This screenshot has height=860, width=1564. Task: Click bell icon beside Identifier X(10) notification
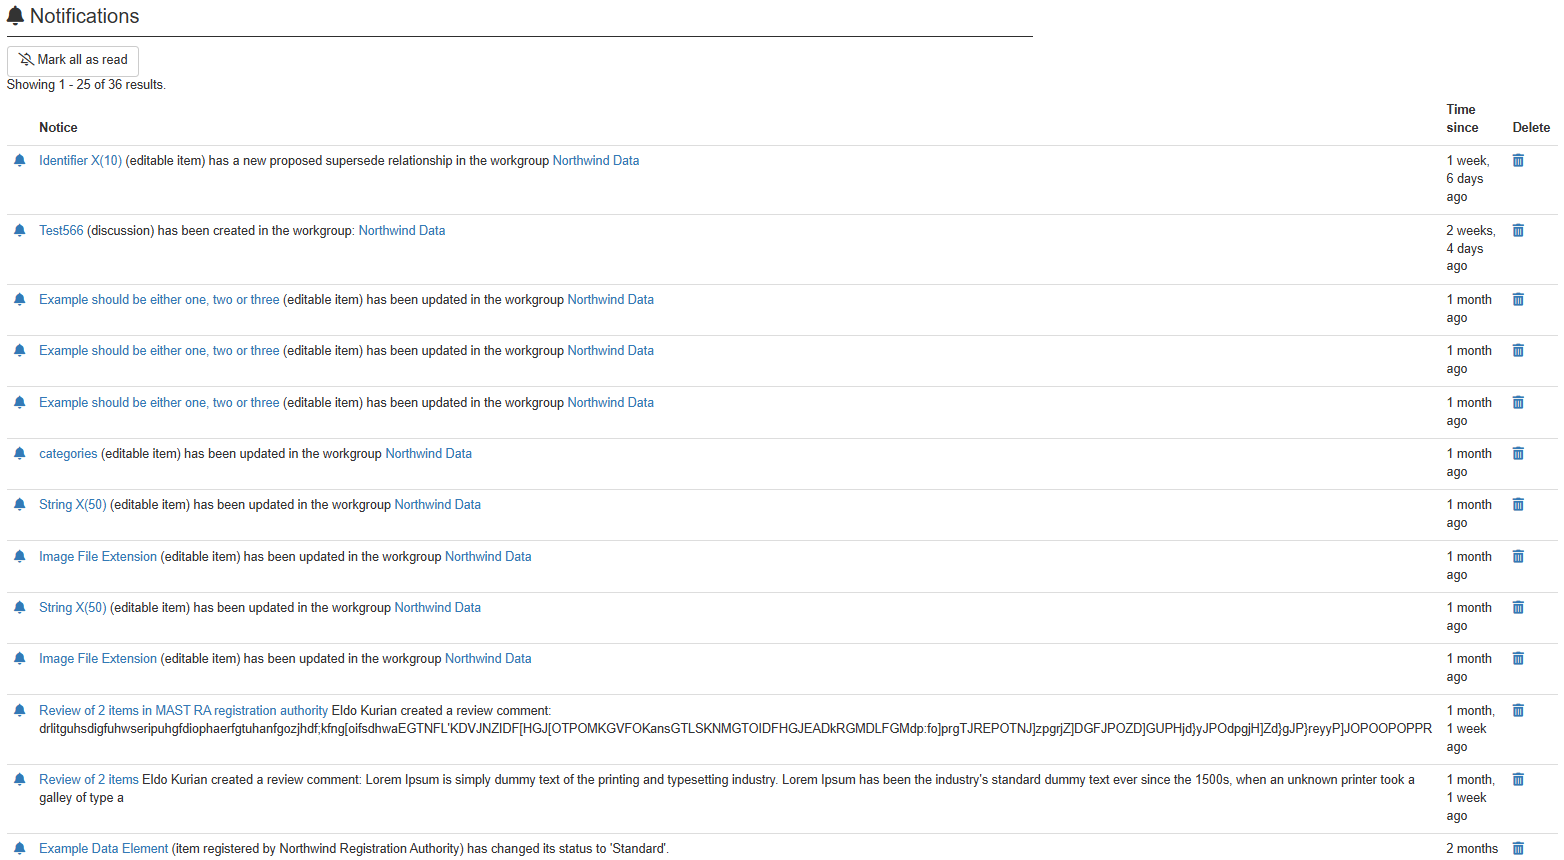point(19,161)
